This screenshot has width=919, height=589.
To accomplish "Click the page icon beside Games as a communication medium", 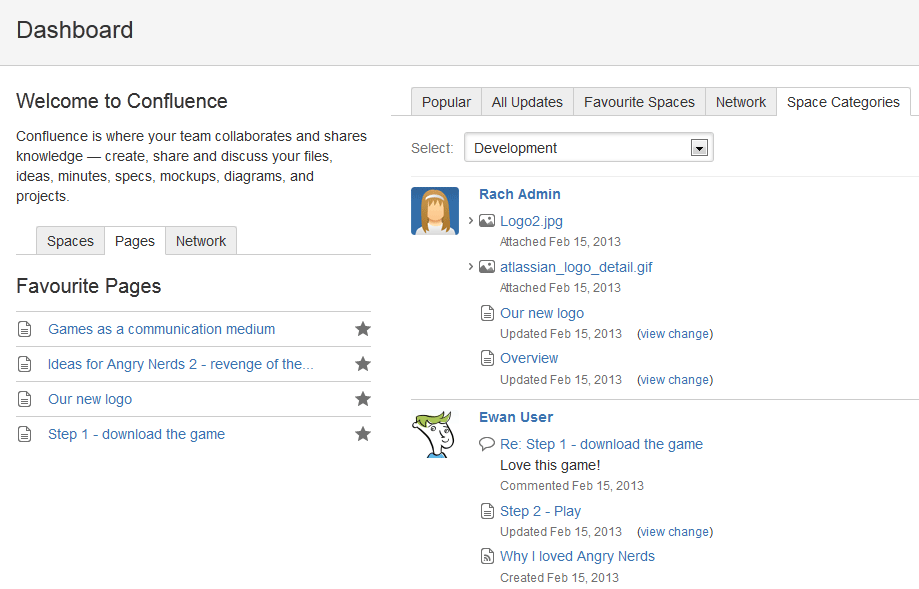I will pyautogui.click(x=24, y=328).
